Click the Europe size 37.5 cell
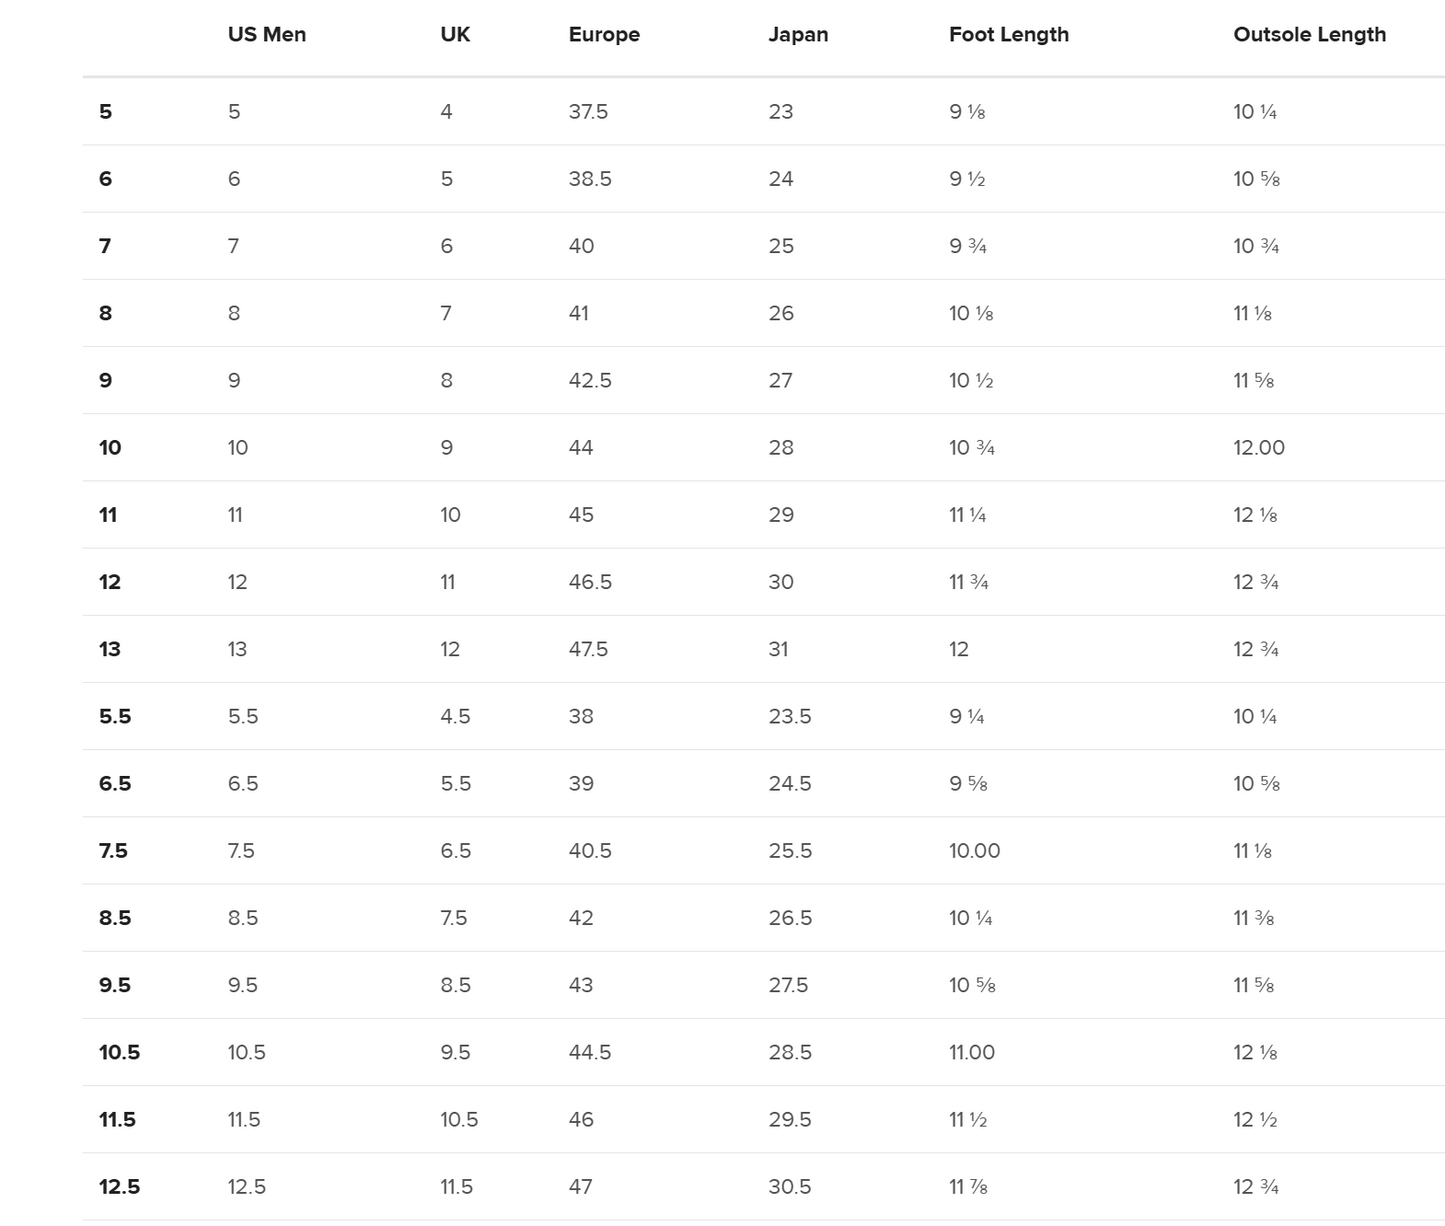Image resolution: width=1445 pixels, height=1226 pixels. point(588,112)
